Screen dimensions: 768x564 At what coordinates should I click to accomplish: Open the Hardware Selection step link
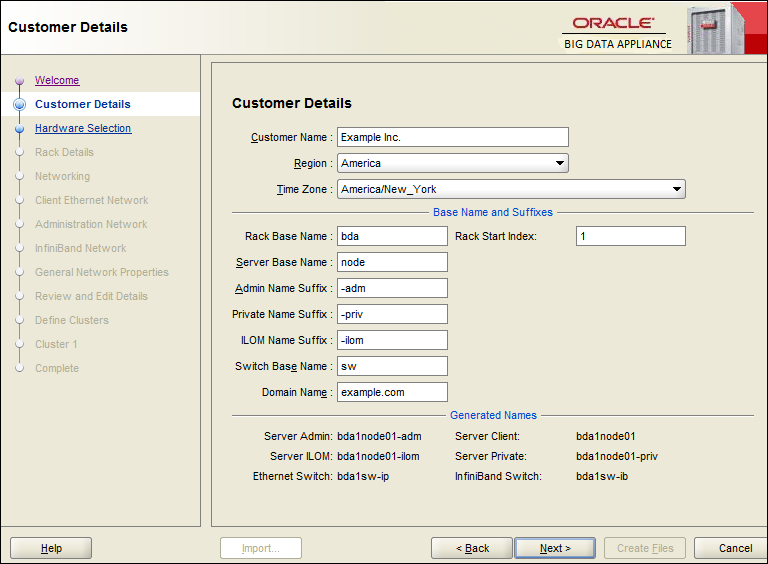[83, 128]
